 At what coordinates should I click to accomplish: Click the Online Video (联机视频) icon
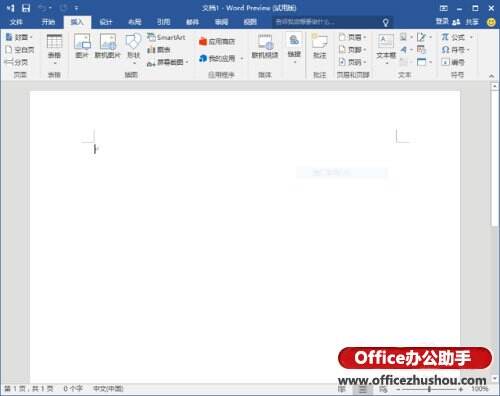(x=265, y=46)
